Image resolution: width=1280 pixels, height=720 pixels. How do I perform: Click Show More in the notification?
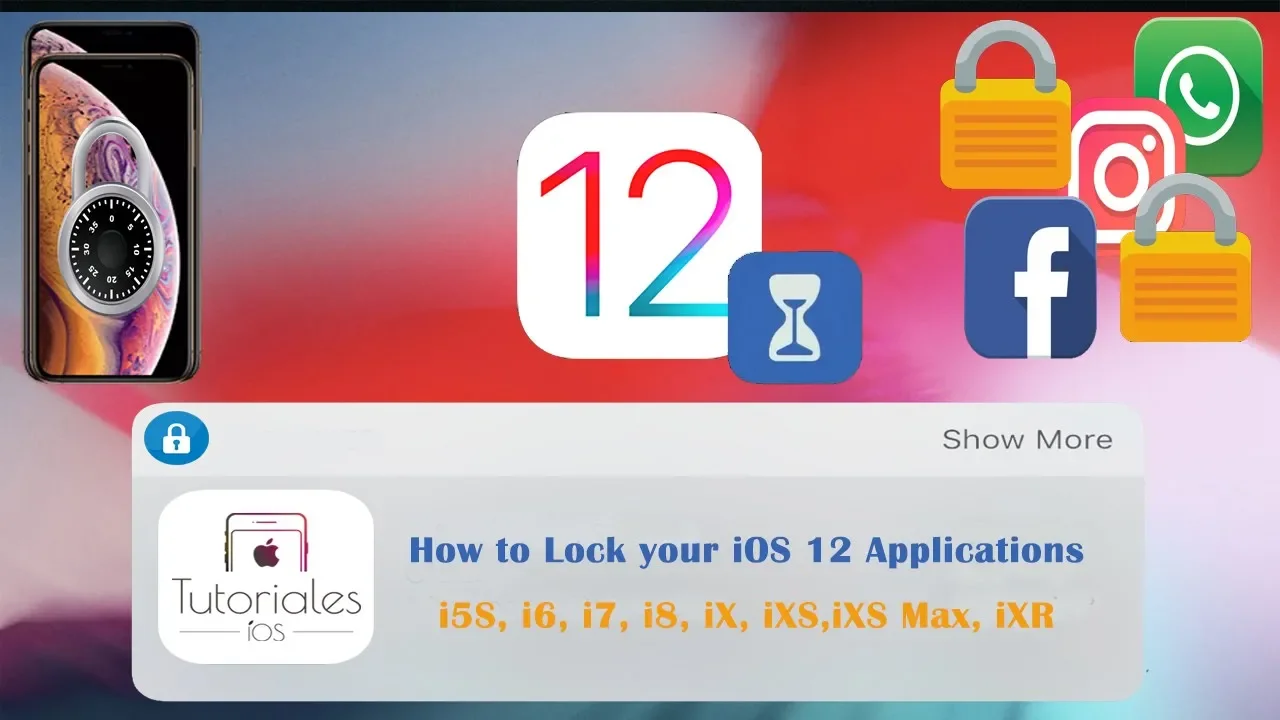tap(1027, 439)
